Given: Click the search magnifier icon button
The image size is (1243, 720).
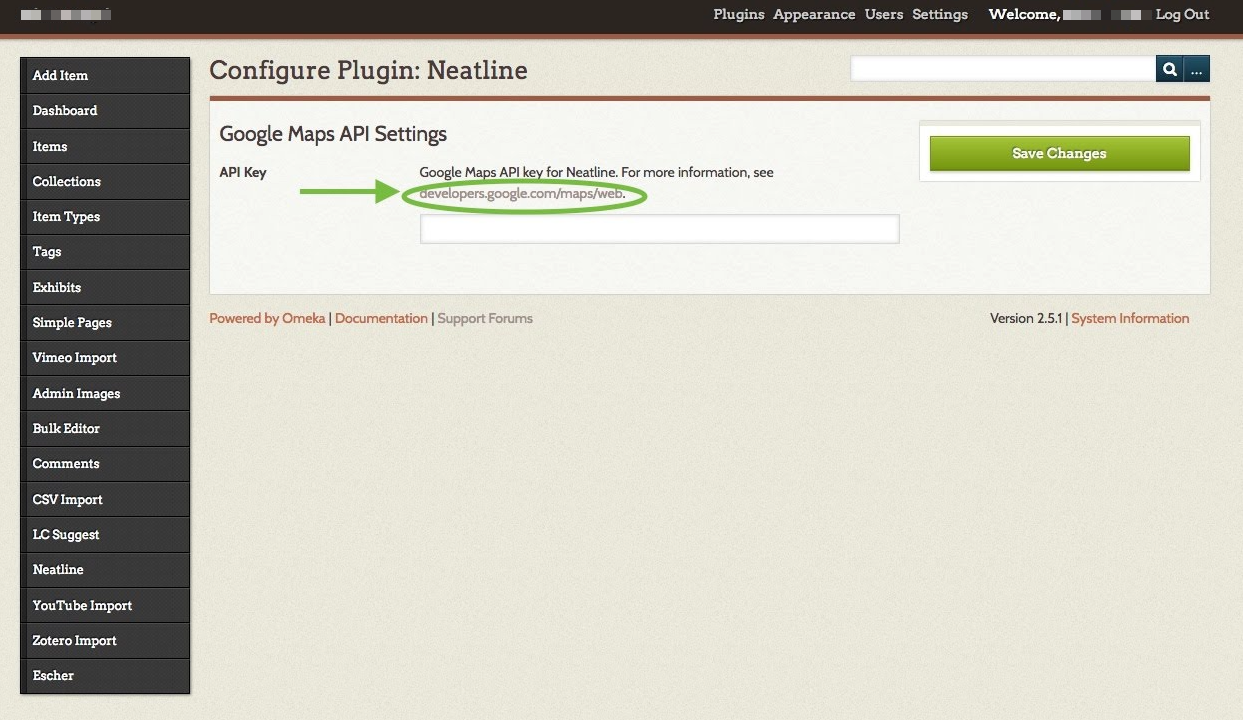Looking at the screenshot, I should (1169, 69).
